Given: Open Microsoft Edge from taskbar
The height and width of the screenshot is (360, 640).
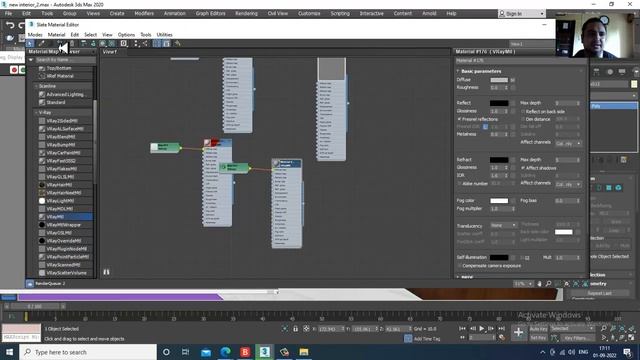Looking at the screenshot, I should (225, 352).
